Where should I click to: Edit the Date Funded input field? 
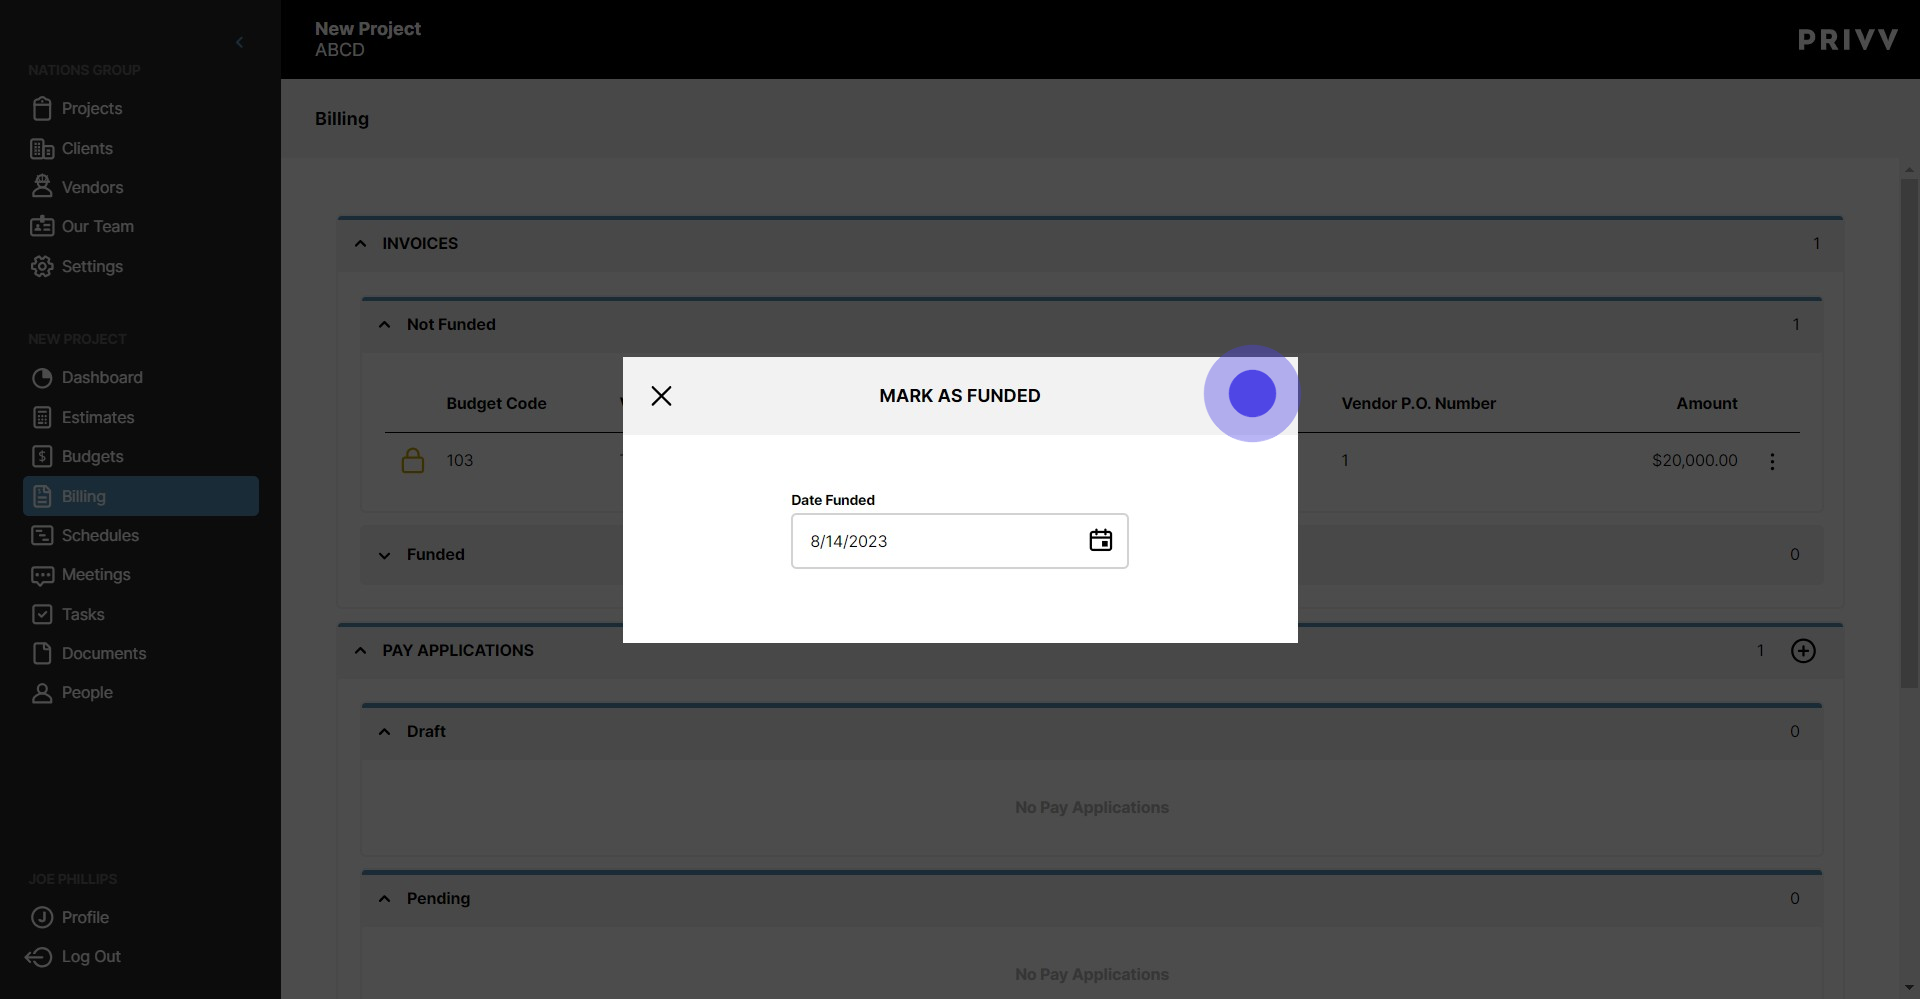click(x=959, y=541)
